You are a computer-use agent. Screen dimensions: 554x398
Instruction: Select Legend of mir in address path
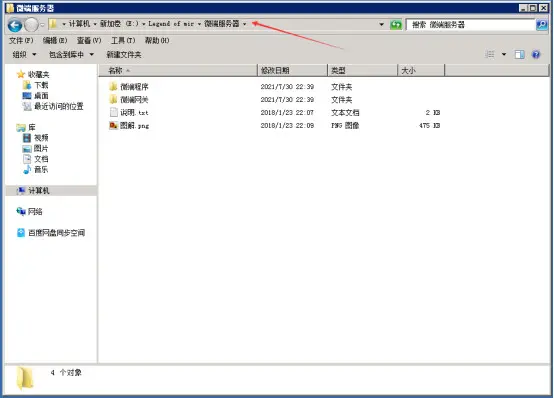171,24
